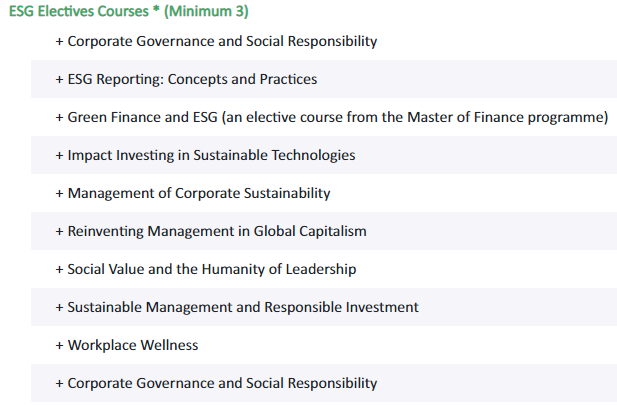
Task: Open Impact Investing in Sustainable Technologies title
Action: coord(211,155)
